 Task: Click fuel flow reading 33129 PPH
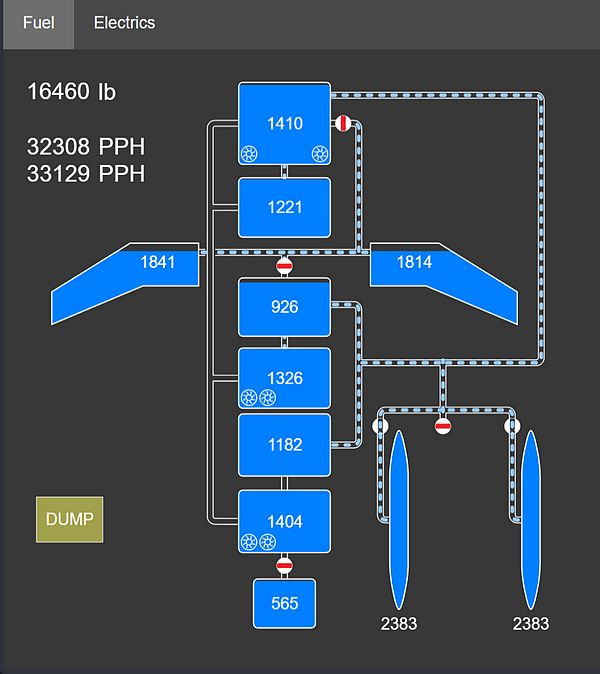pos(86,174)
